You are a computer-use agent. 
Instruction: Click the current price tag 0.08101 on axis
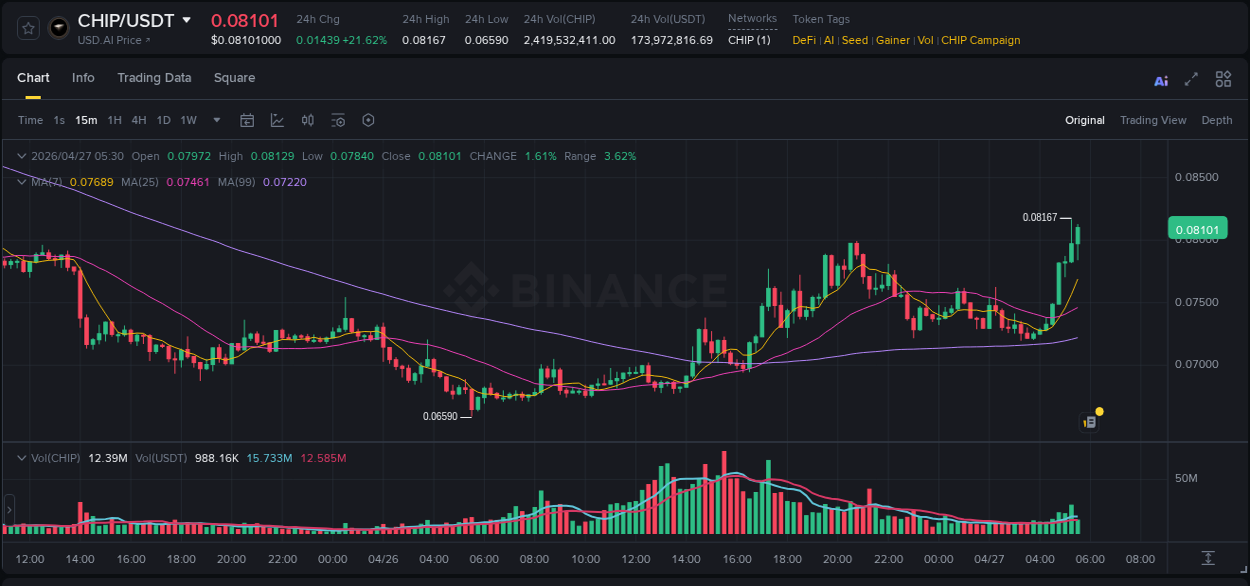1196,230
